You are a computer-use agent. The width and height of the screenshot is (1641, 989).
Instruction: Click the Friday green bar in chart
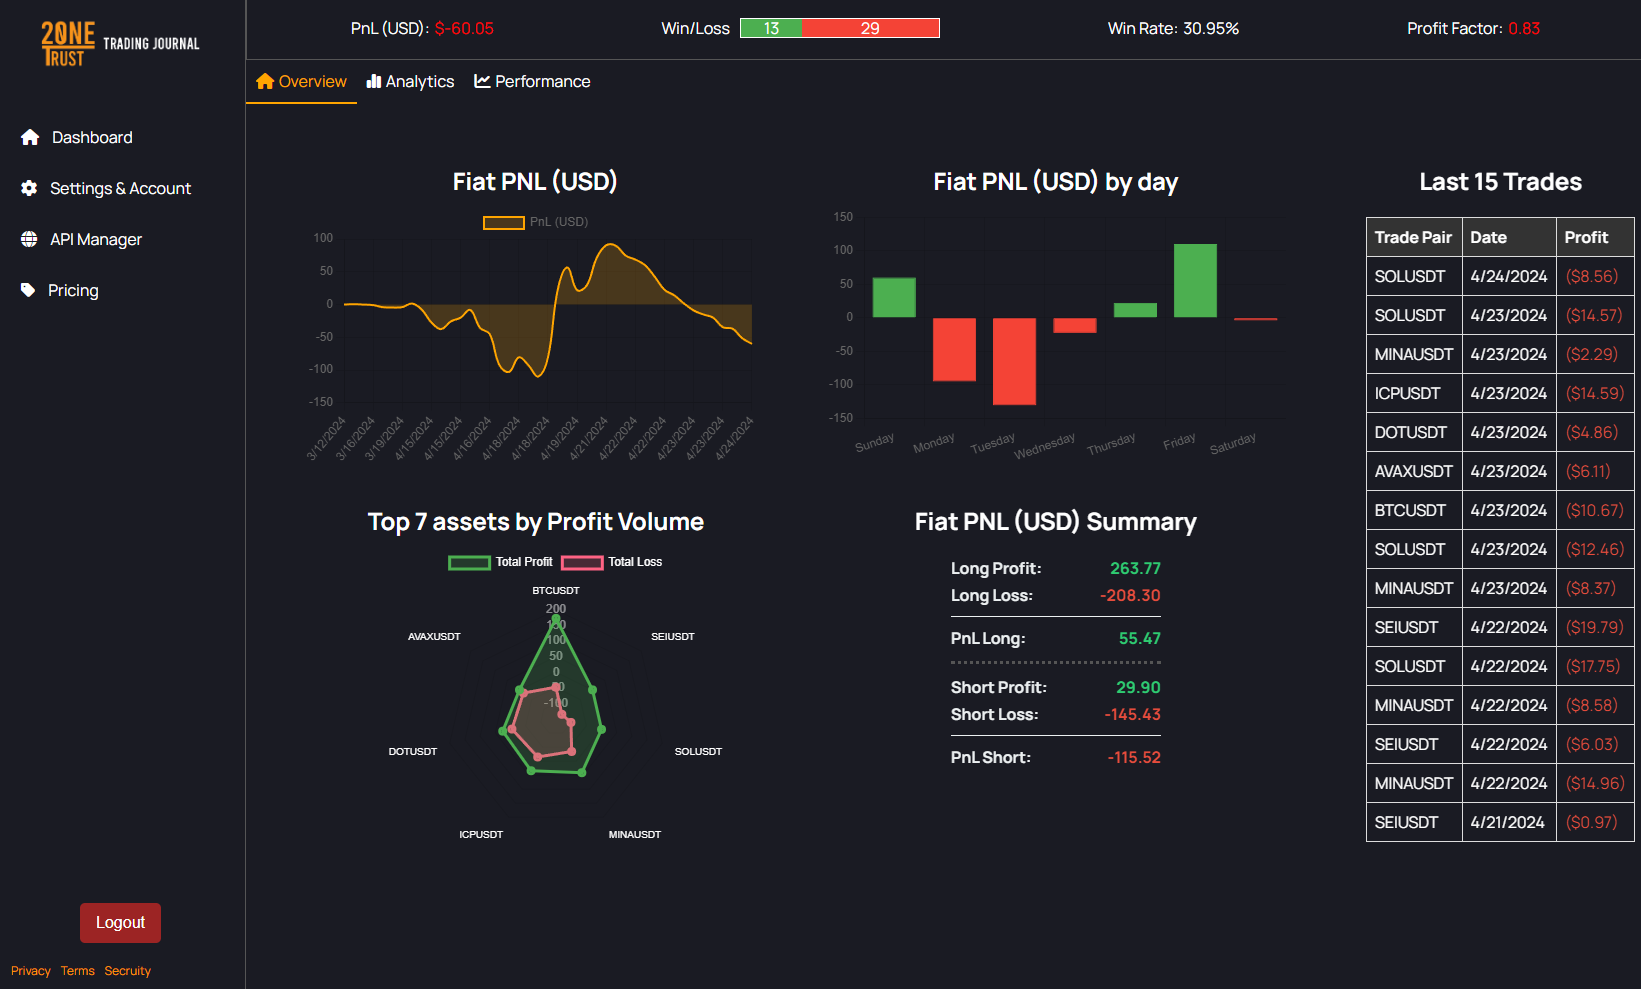[1195, 281]
